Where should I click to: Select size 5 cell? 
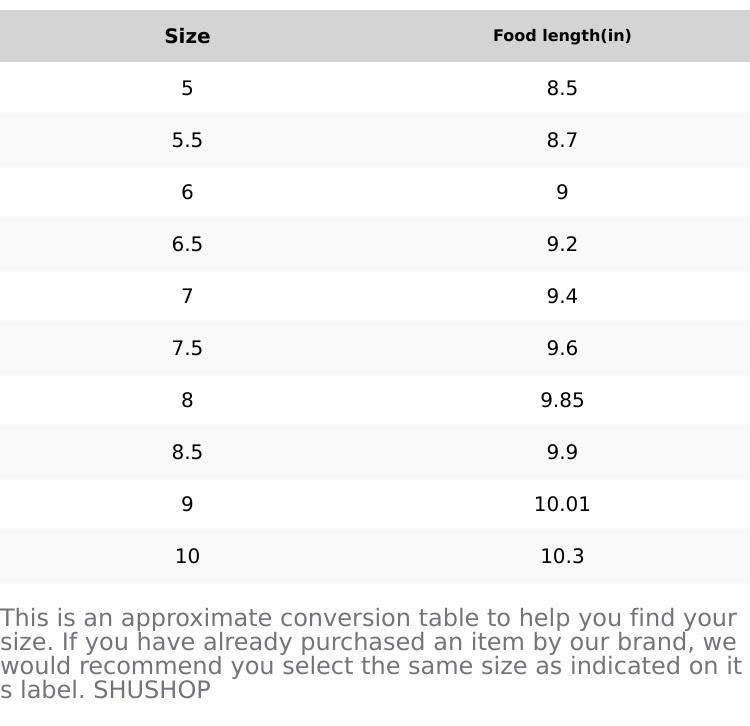click(187, 88)
